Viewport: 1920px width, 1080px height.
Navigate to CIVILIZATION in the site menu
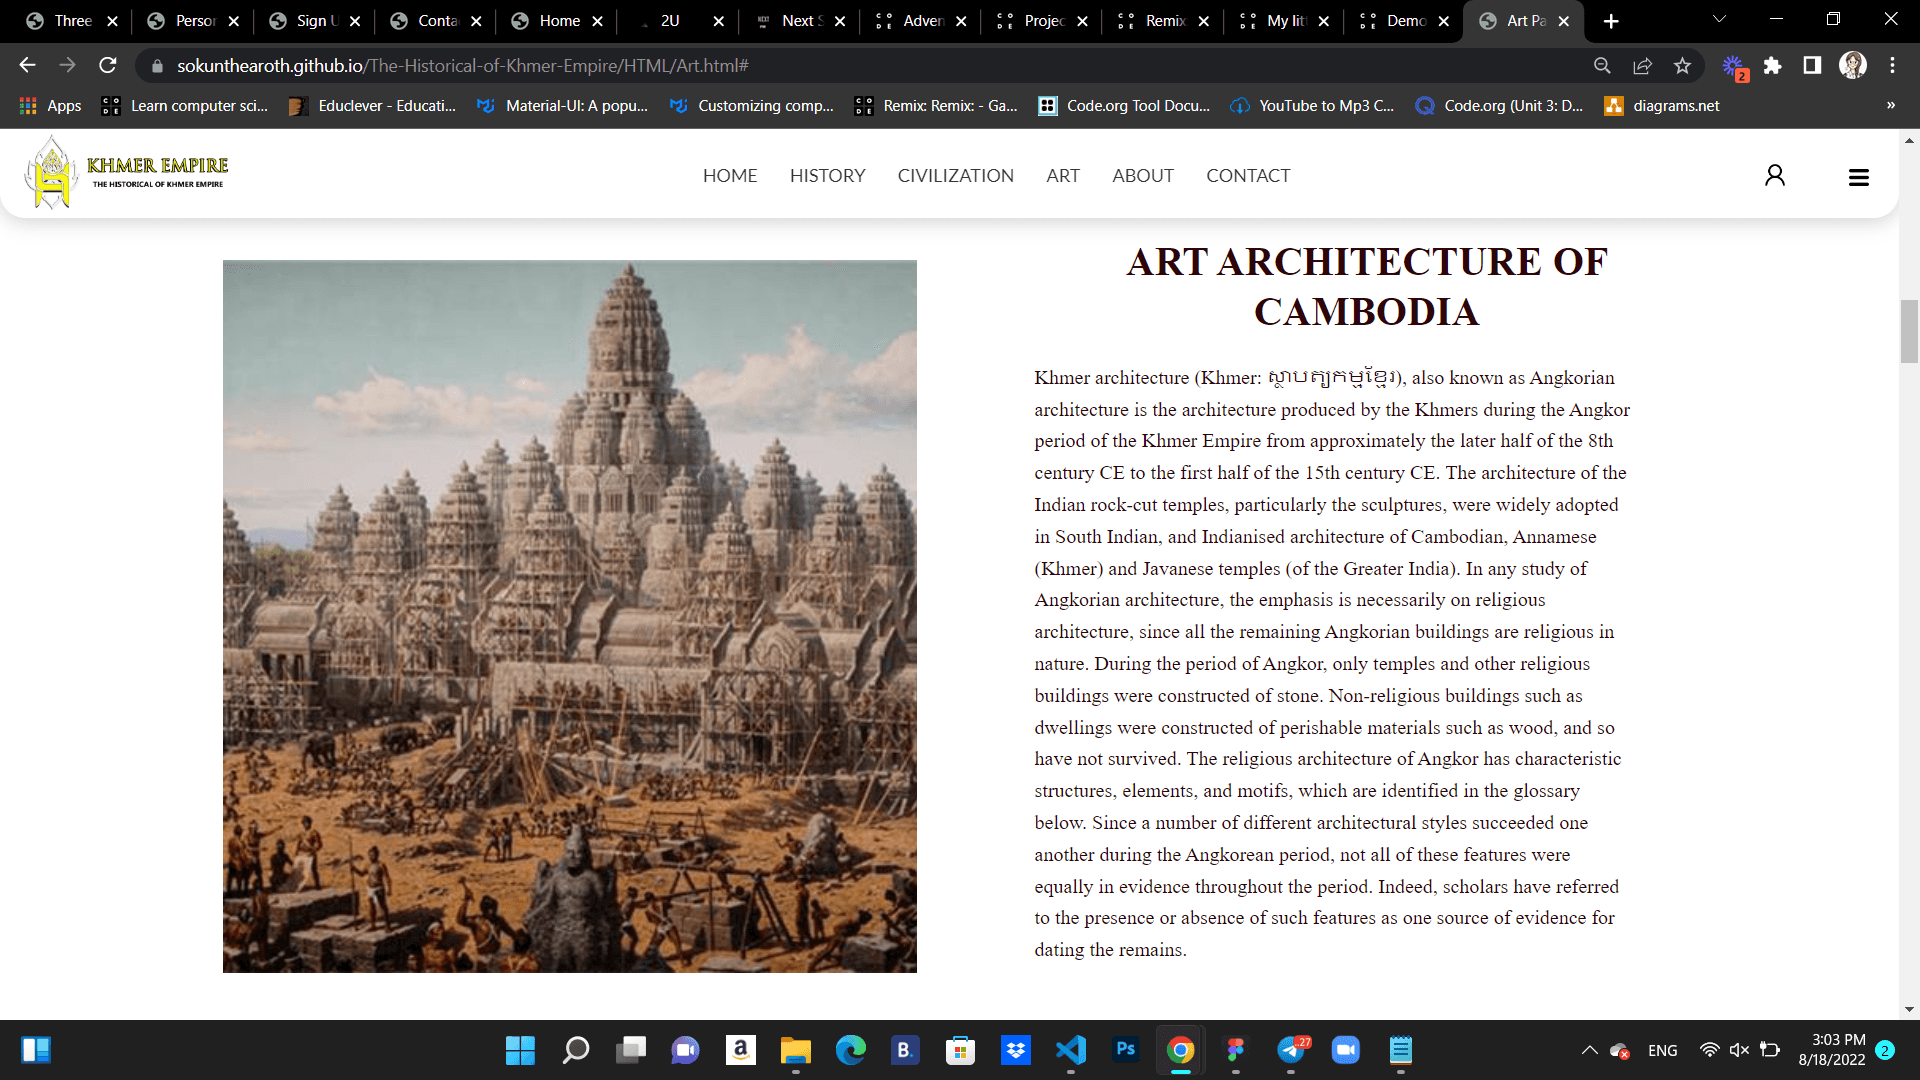[955, 176]
